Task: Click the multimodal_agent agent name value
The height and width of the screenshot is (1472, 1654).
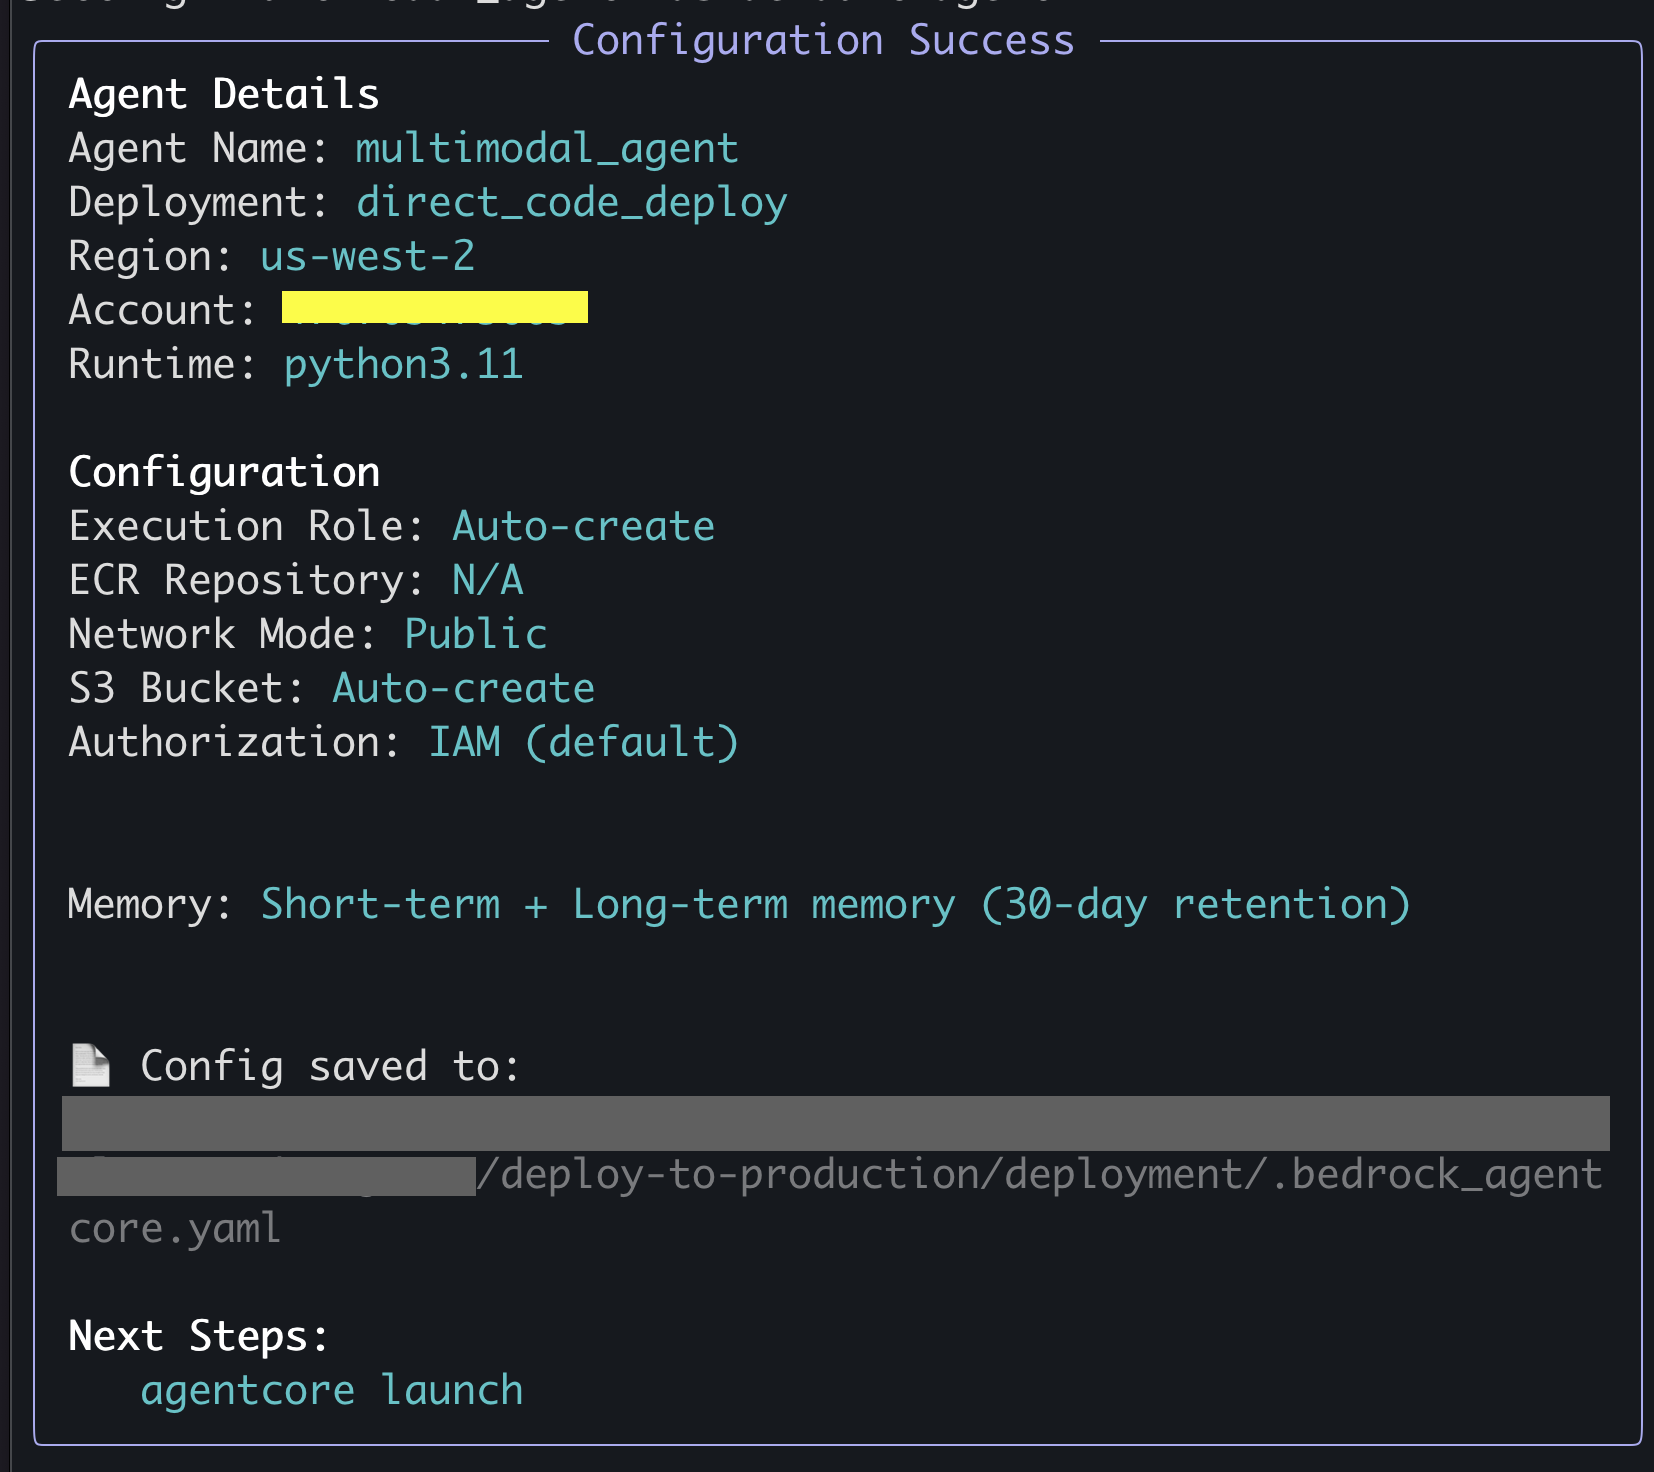Action: click(x=546, y=148)
